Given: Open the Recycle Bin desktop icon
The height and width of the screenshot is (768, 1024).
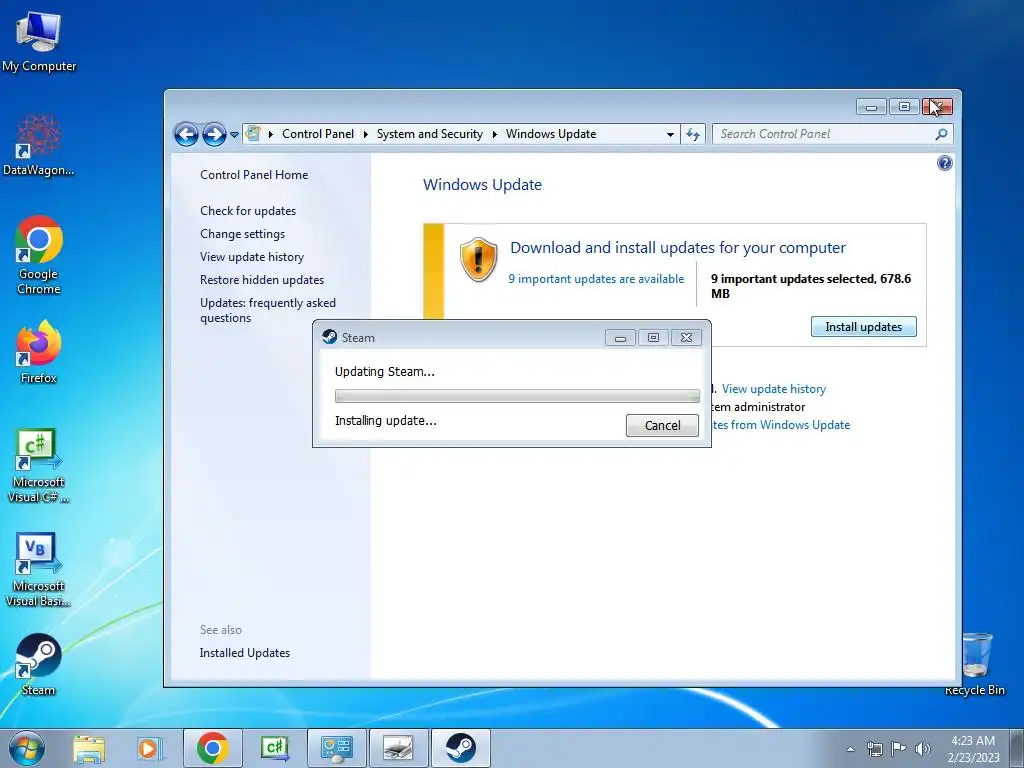Looking at the screenshot, I should [975, 664].
